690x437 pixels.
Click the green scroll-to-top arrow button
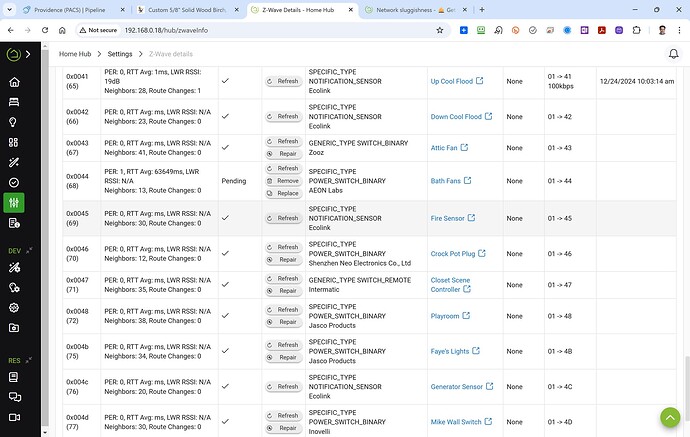tap(670, 417)
